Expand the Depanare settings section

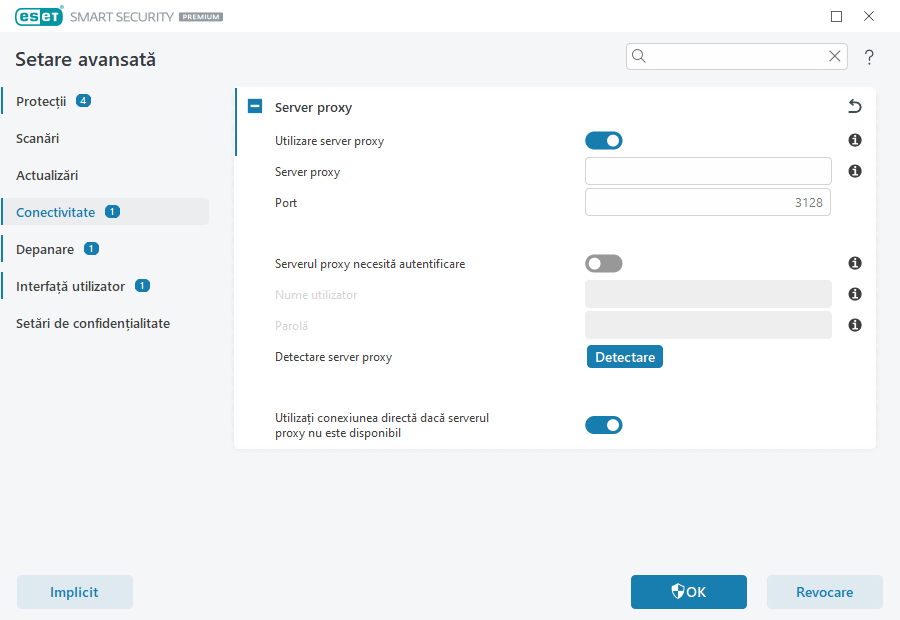[x=47, y=248]
